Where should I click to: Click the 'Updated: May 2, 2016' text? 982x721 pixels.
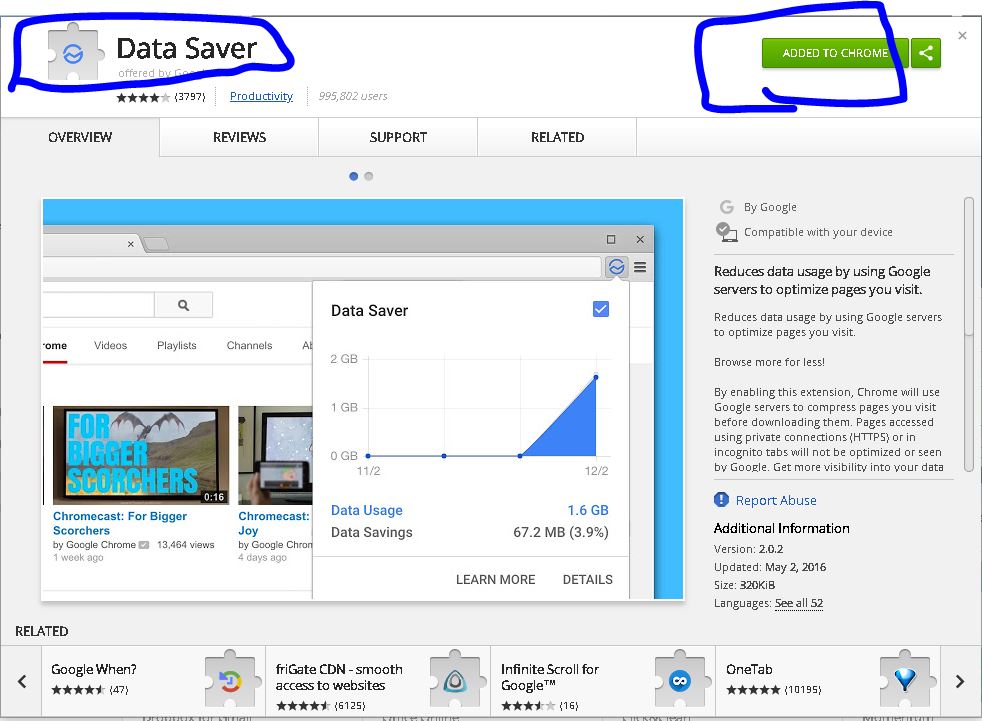tap(770, 568)
